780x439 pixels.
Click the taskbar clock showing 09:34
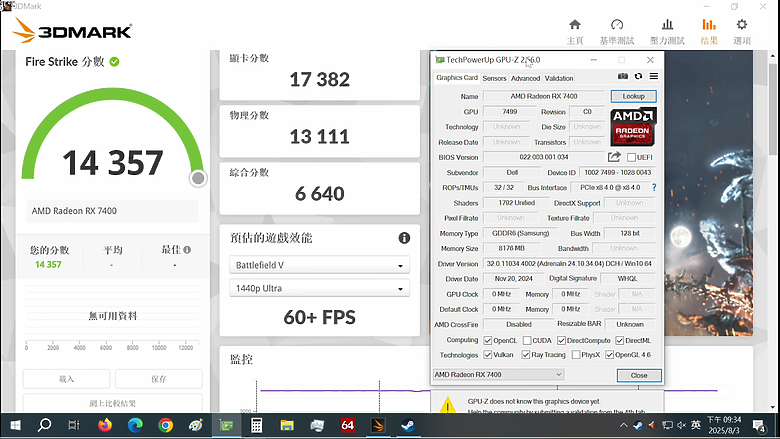click(x=724, y=425)
